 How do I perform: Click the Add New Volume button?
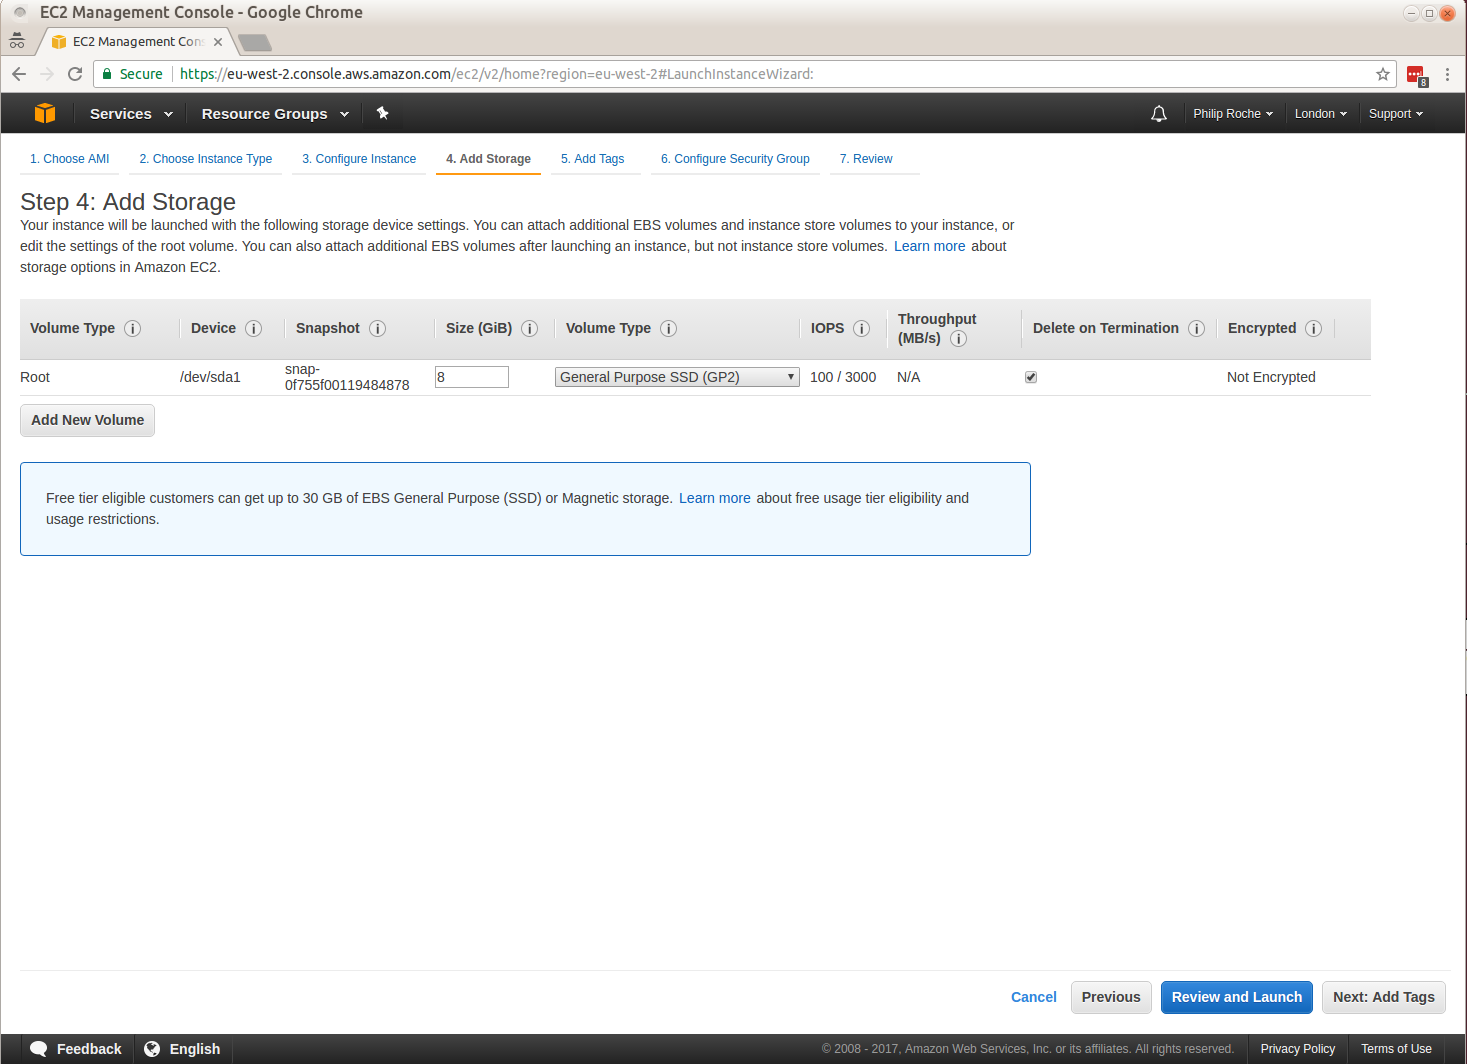tap(88, 420)
